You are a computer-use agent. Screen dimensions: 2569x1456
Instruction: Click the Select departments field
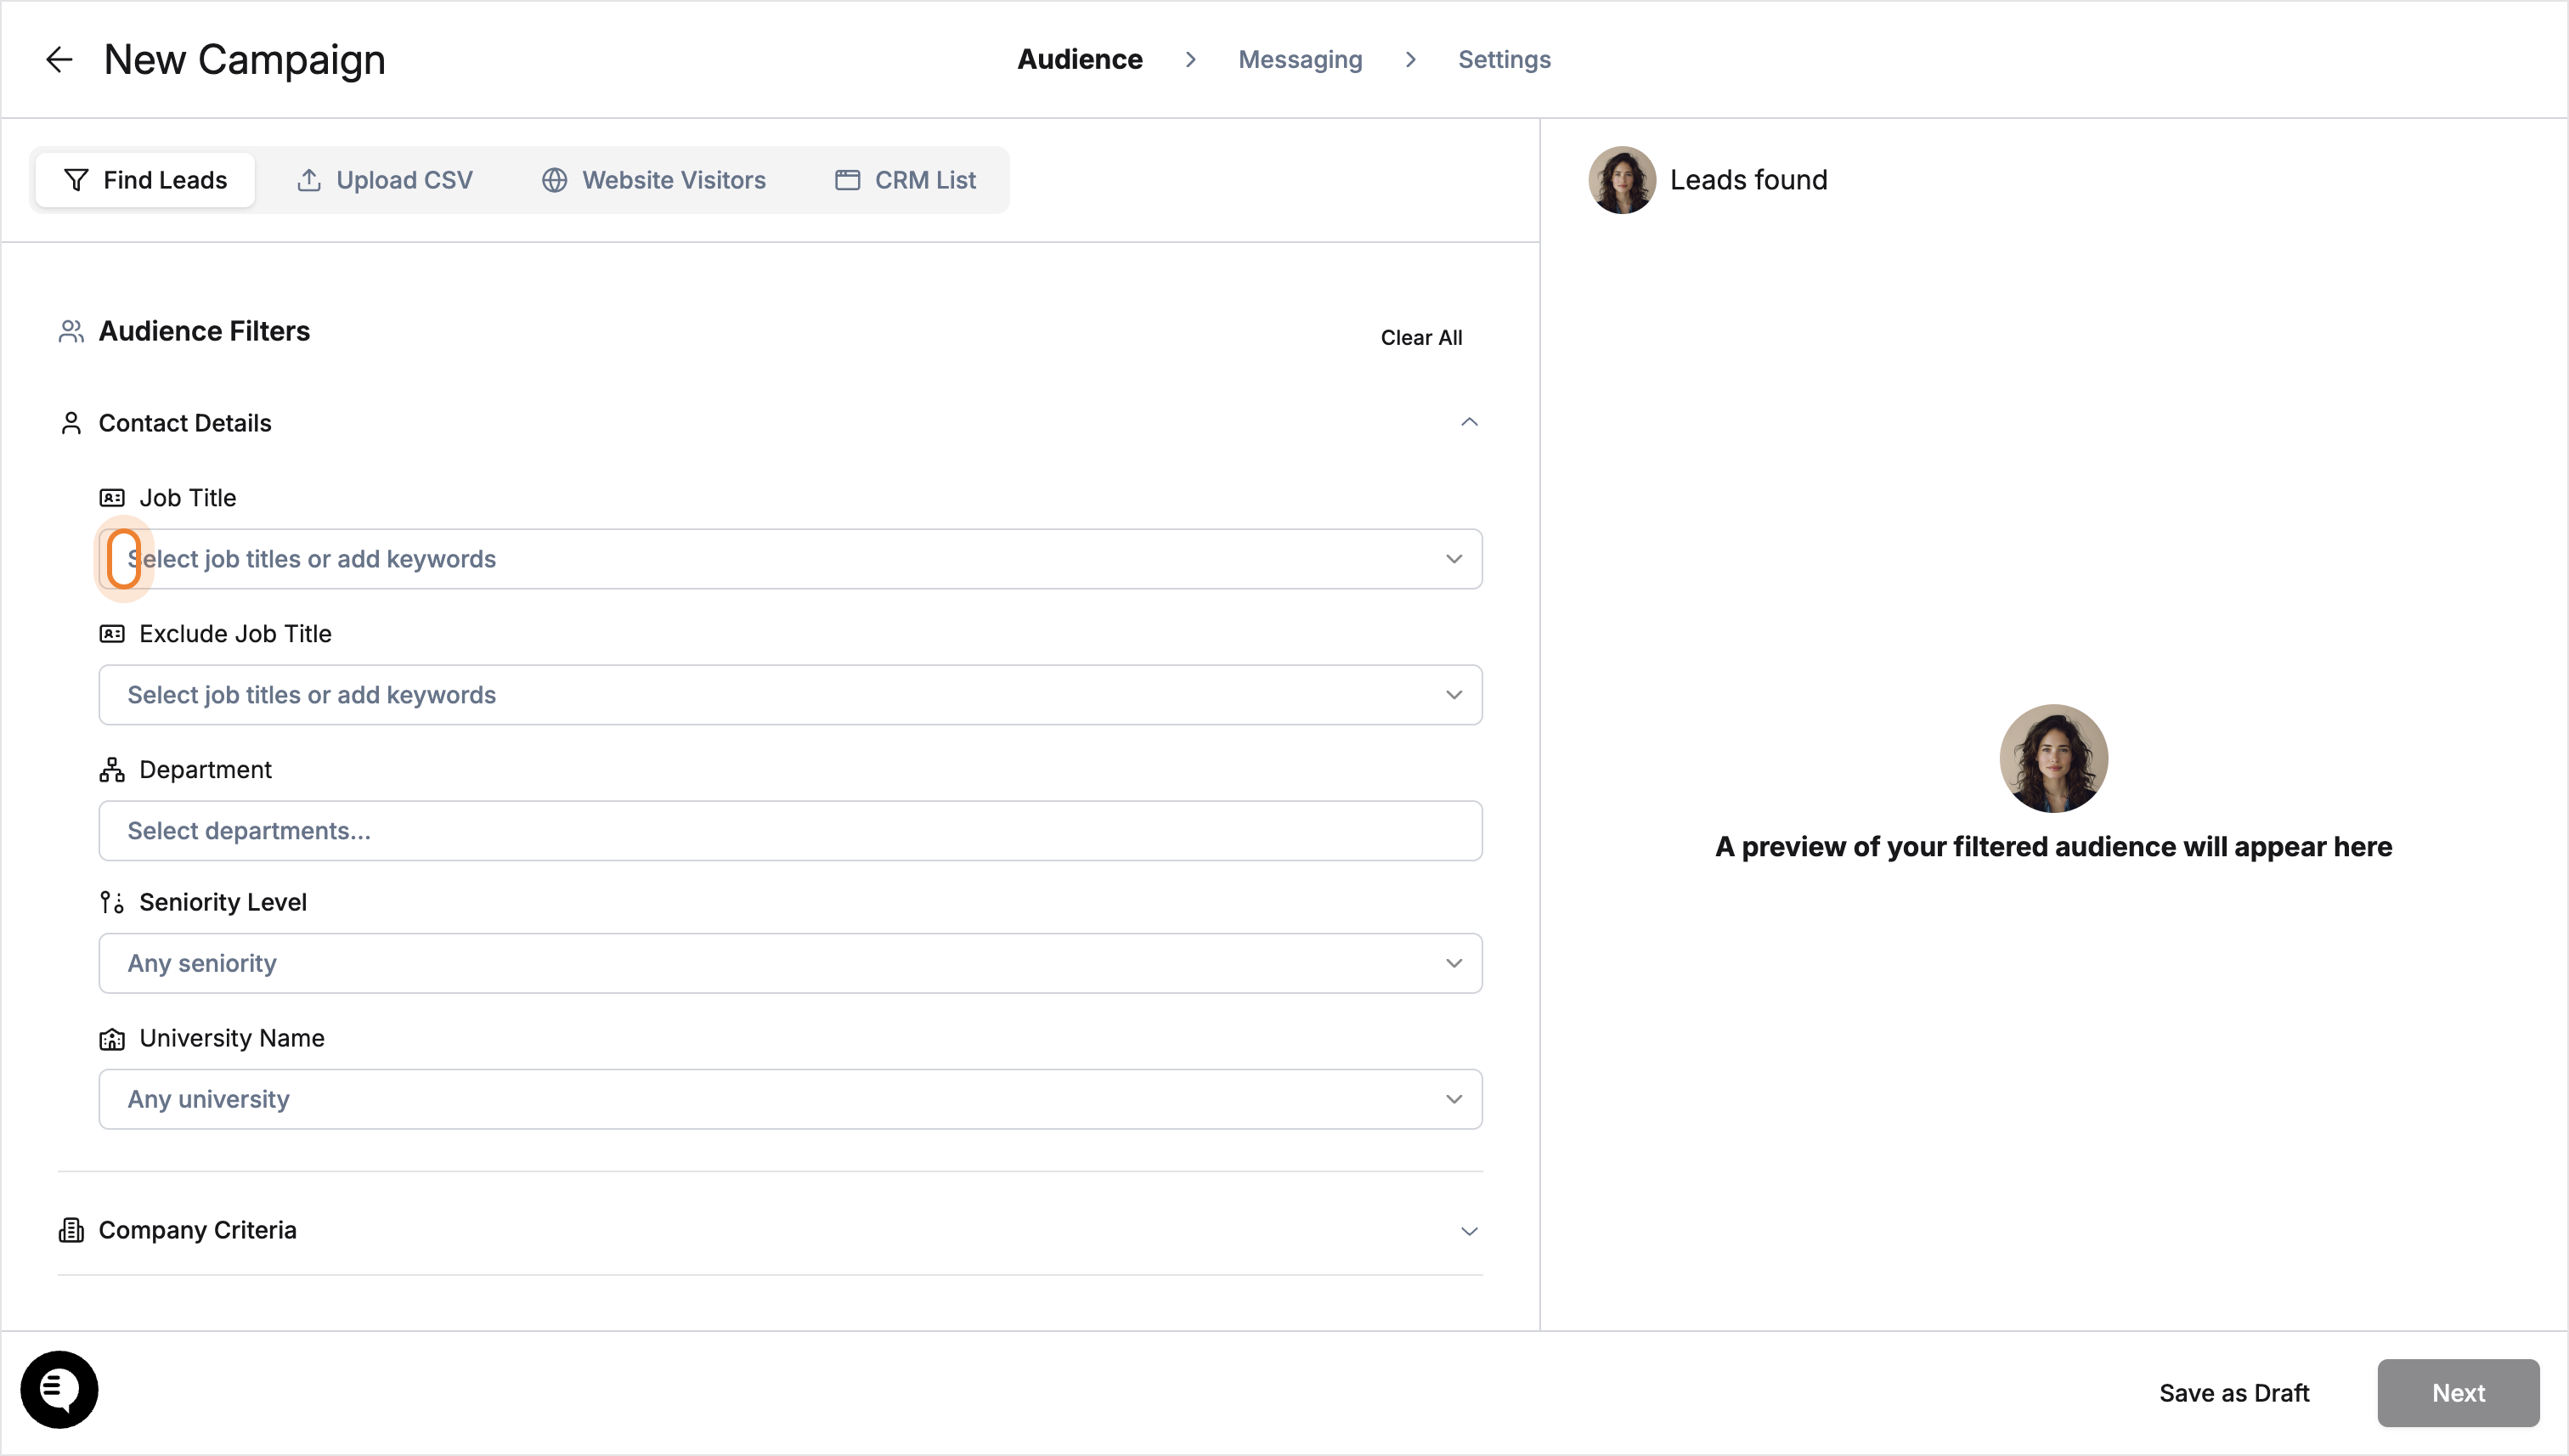pos(790,831)
